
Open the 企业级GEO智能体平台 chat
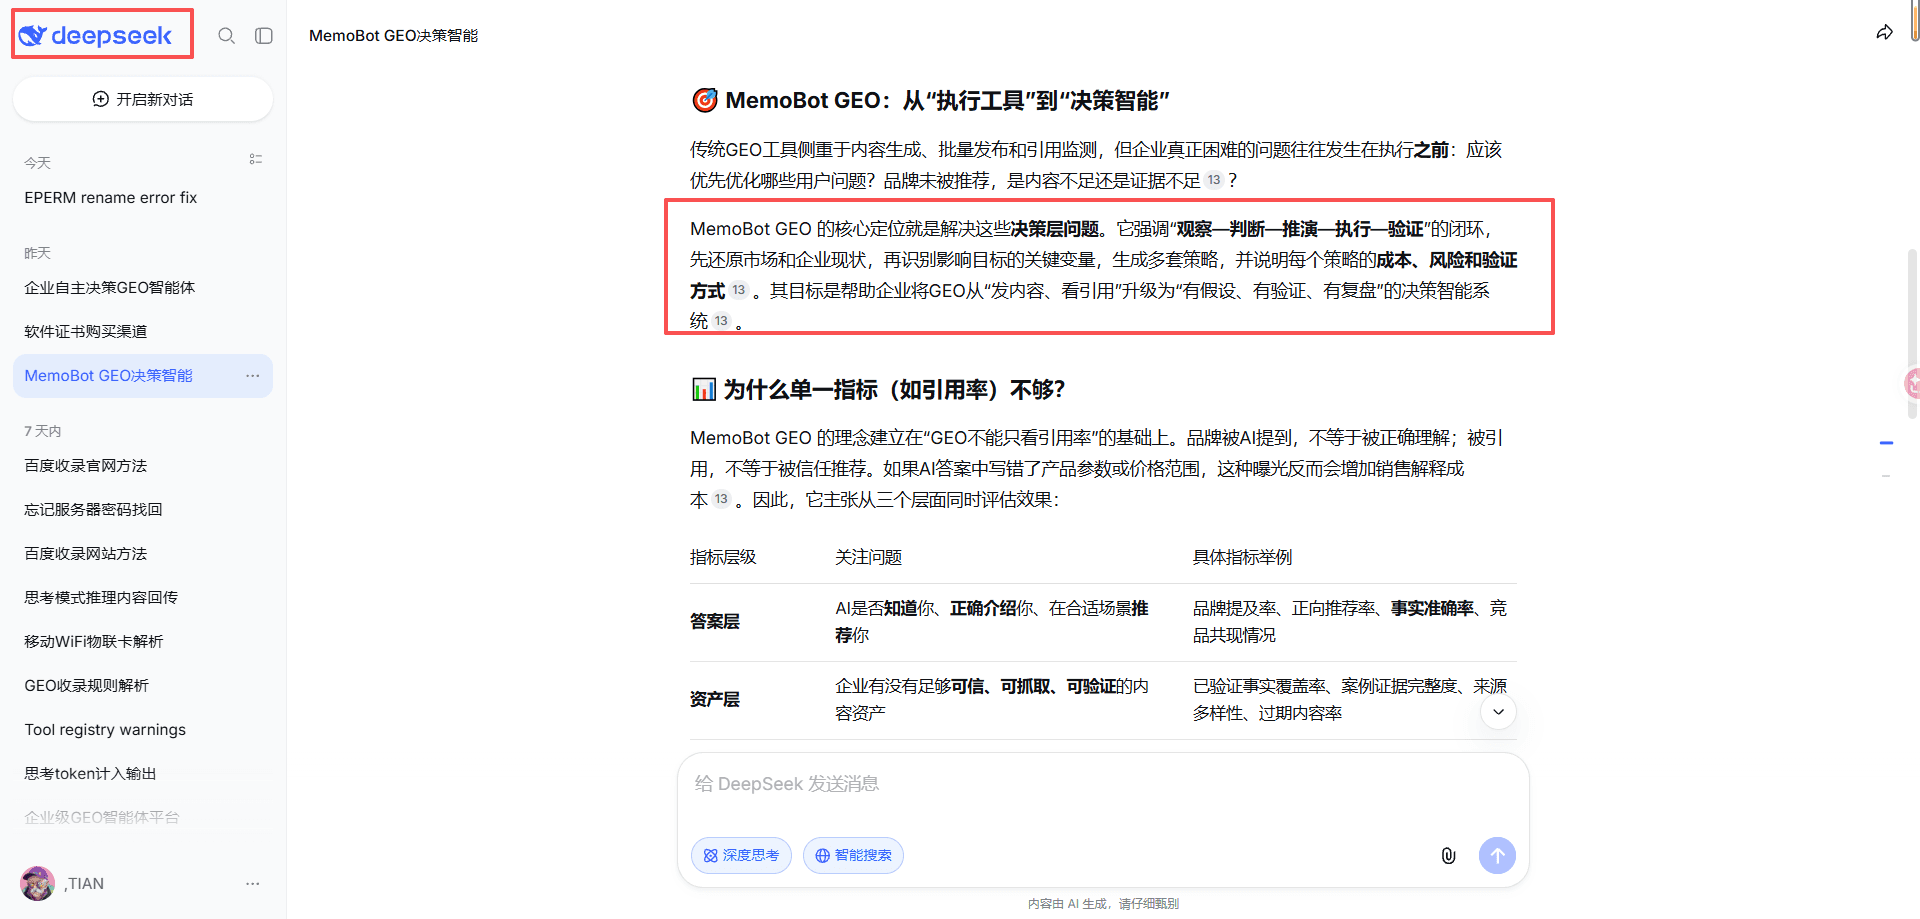[x=143, y=818]
